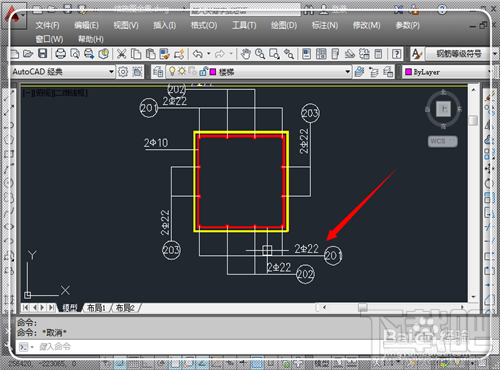500x370 pixels.
Task: Open the 标注(N) menu
Action: (325, 25)
